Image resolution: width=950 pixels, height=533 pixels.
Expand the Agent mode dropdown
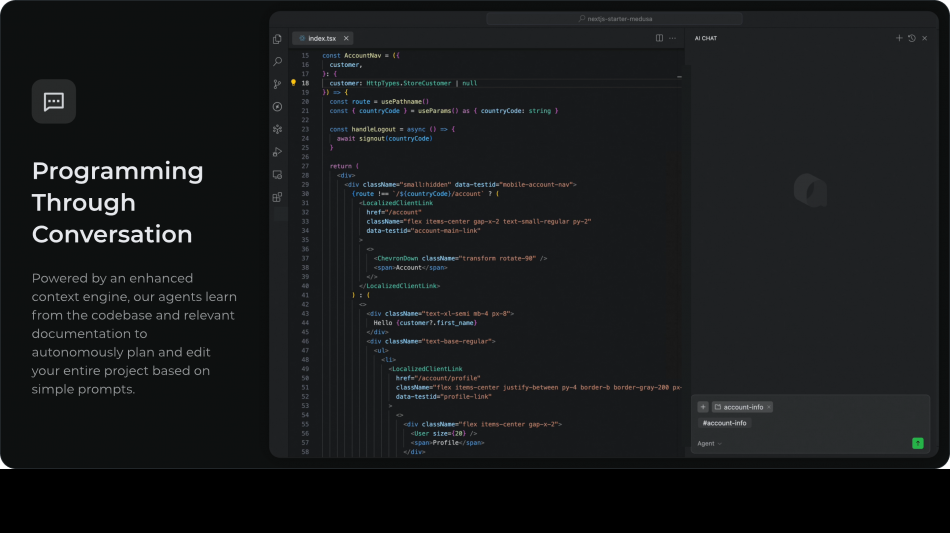pyautogui.click(x=709, y=443)
